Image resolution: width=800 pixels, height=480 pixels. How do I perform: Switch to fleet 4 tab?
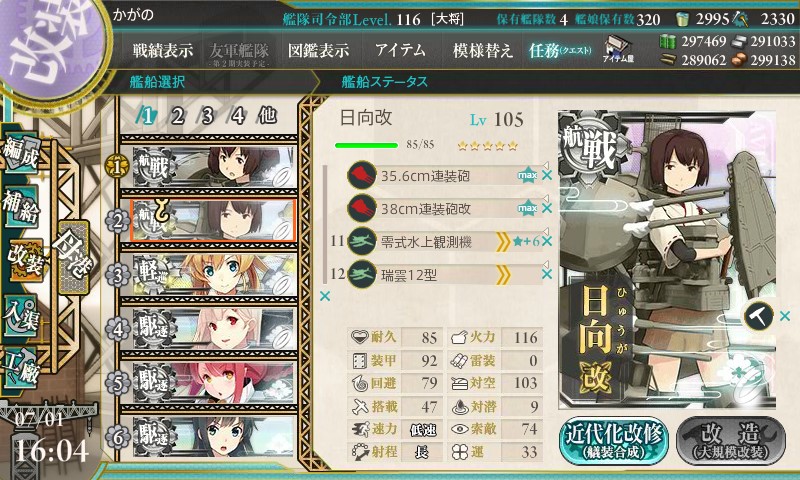click(237, 116)
